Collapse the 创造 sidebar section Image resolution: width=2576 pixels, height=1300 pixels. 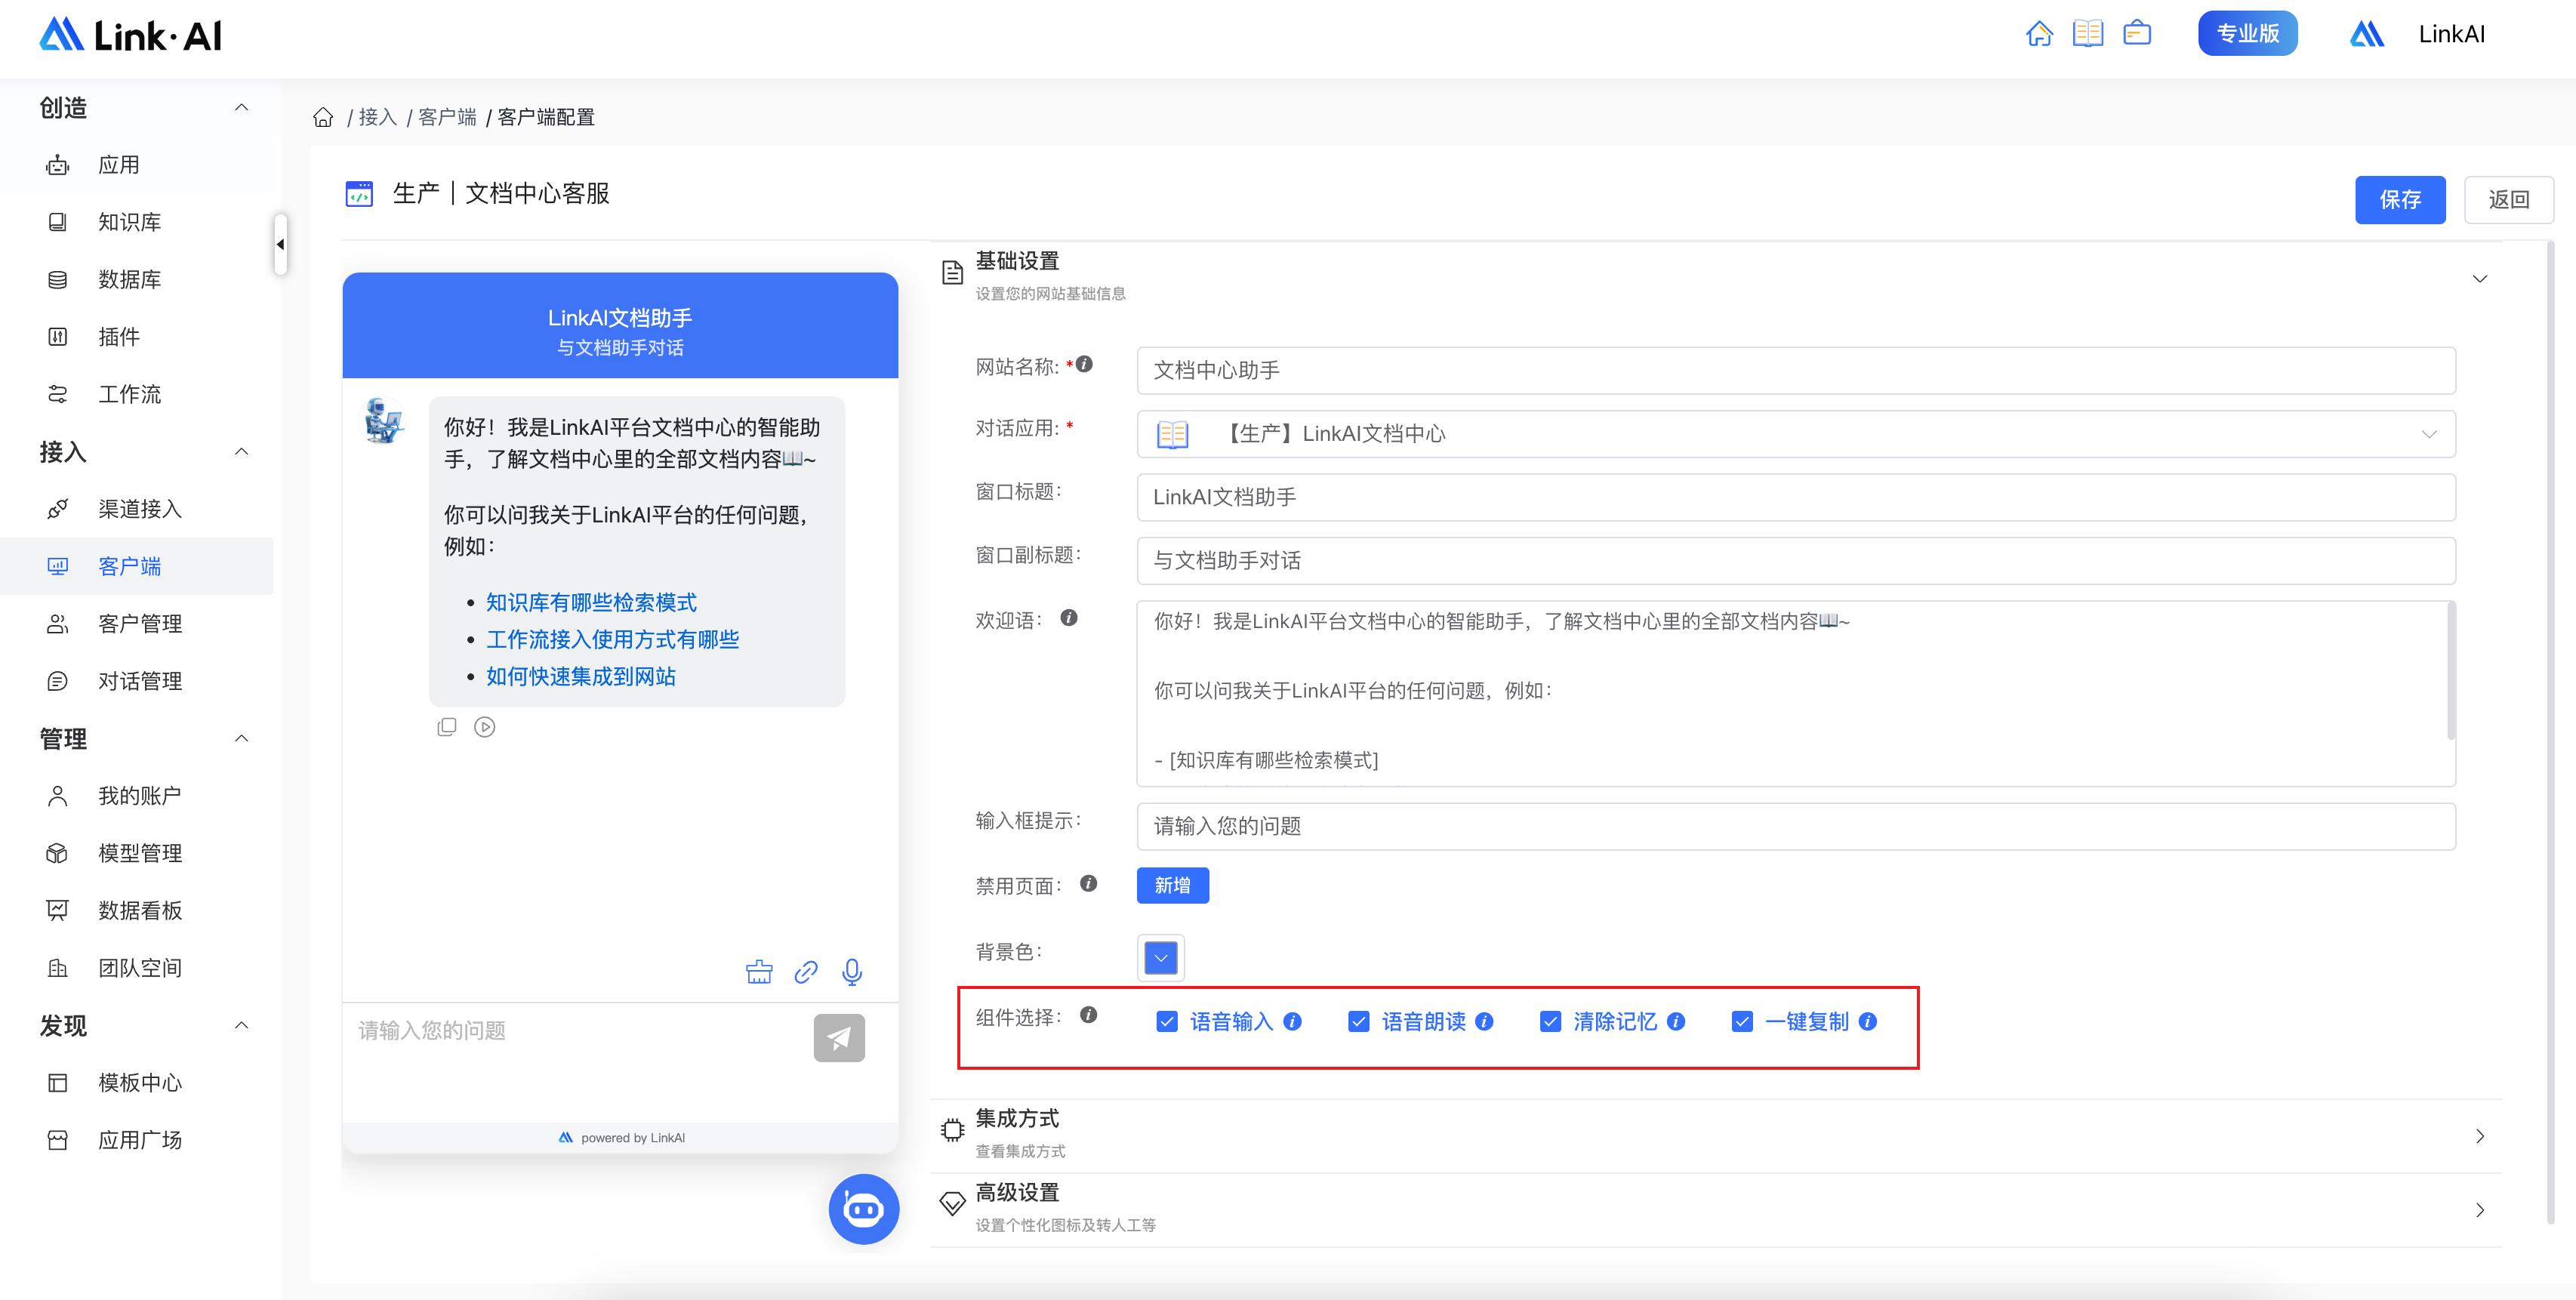[x=241, y=107]
